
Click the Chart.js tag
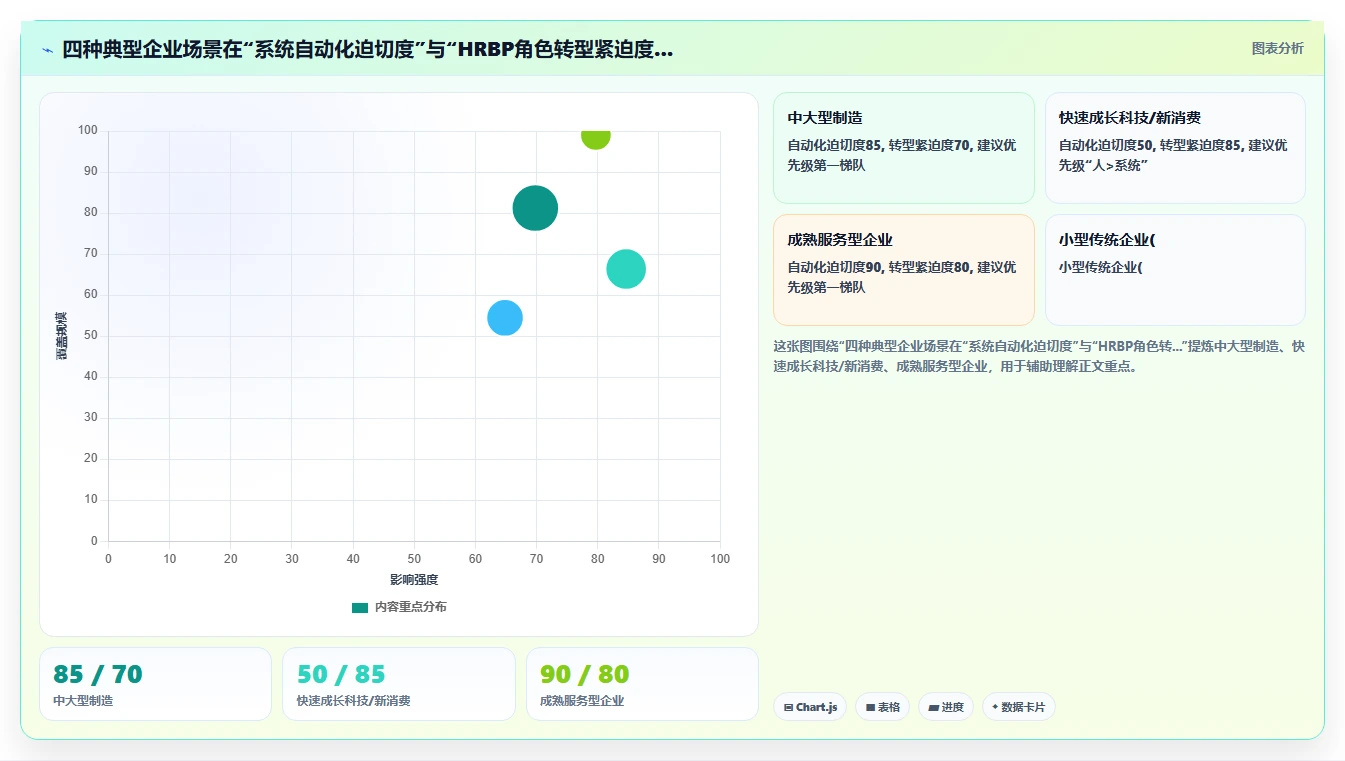810,707
